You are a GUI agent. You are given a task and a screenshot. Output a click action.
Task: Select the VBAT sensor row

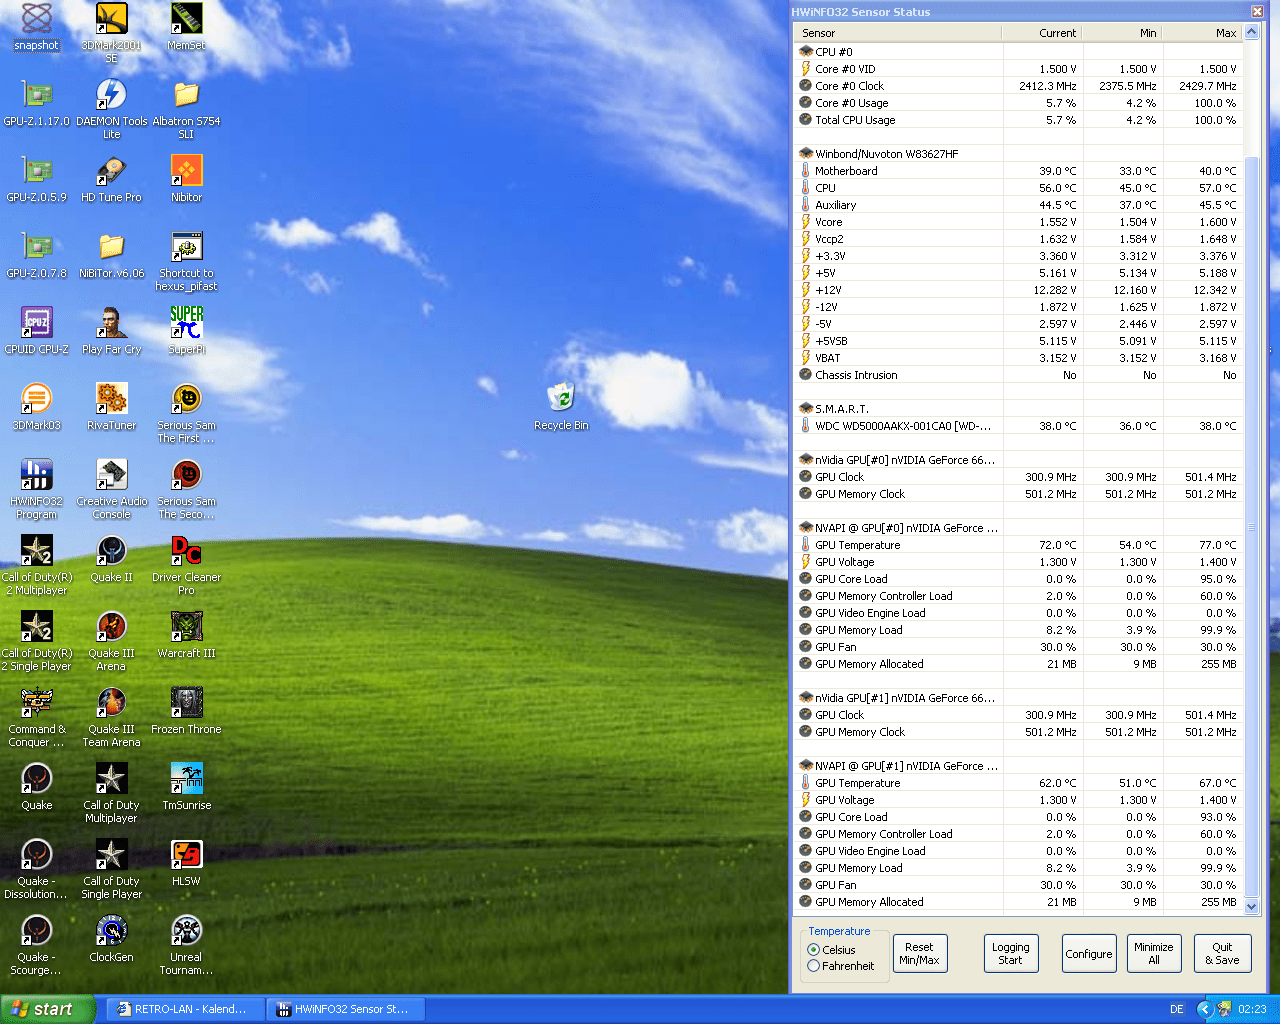(1019, 358)
